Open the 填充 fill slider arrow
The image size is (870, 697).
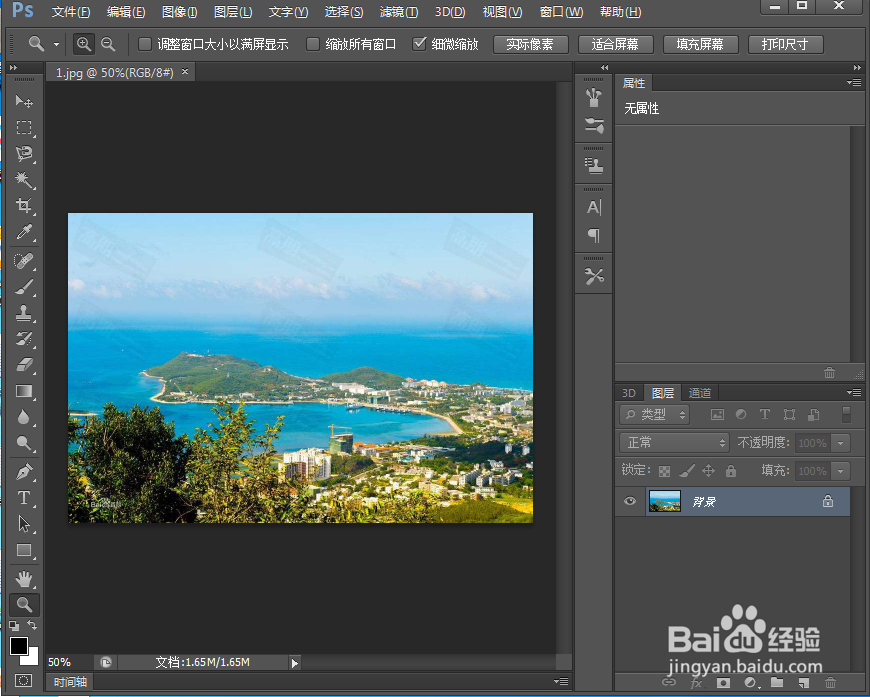coord(841,471)
